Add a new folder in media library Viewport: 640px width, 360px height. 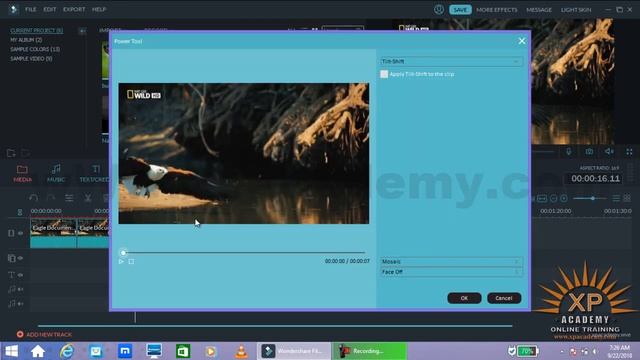click(x=11, y=153)
